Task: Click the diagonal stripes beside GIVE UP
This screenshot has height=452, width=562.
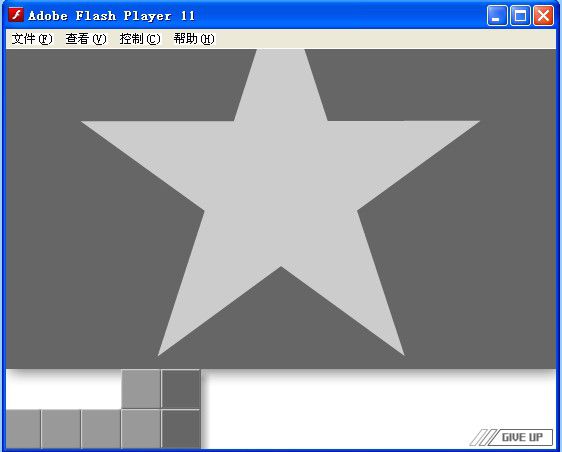Action: point(482,437)
